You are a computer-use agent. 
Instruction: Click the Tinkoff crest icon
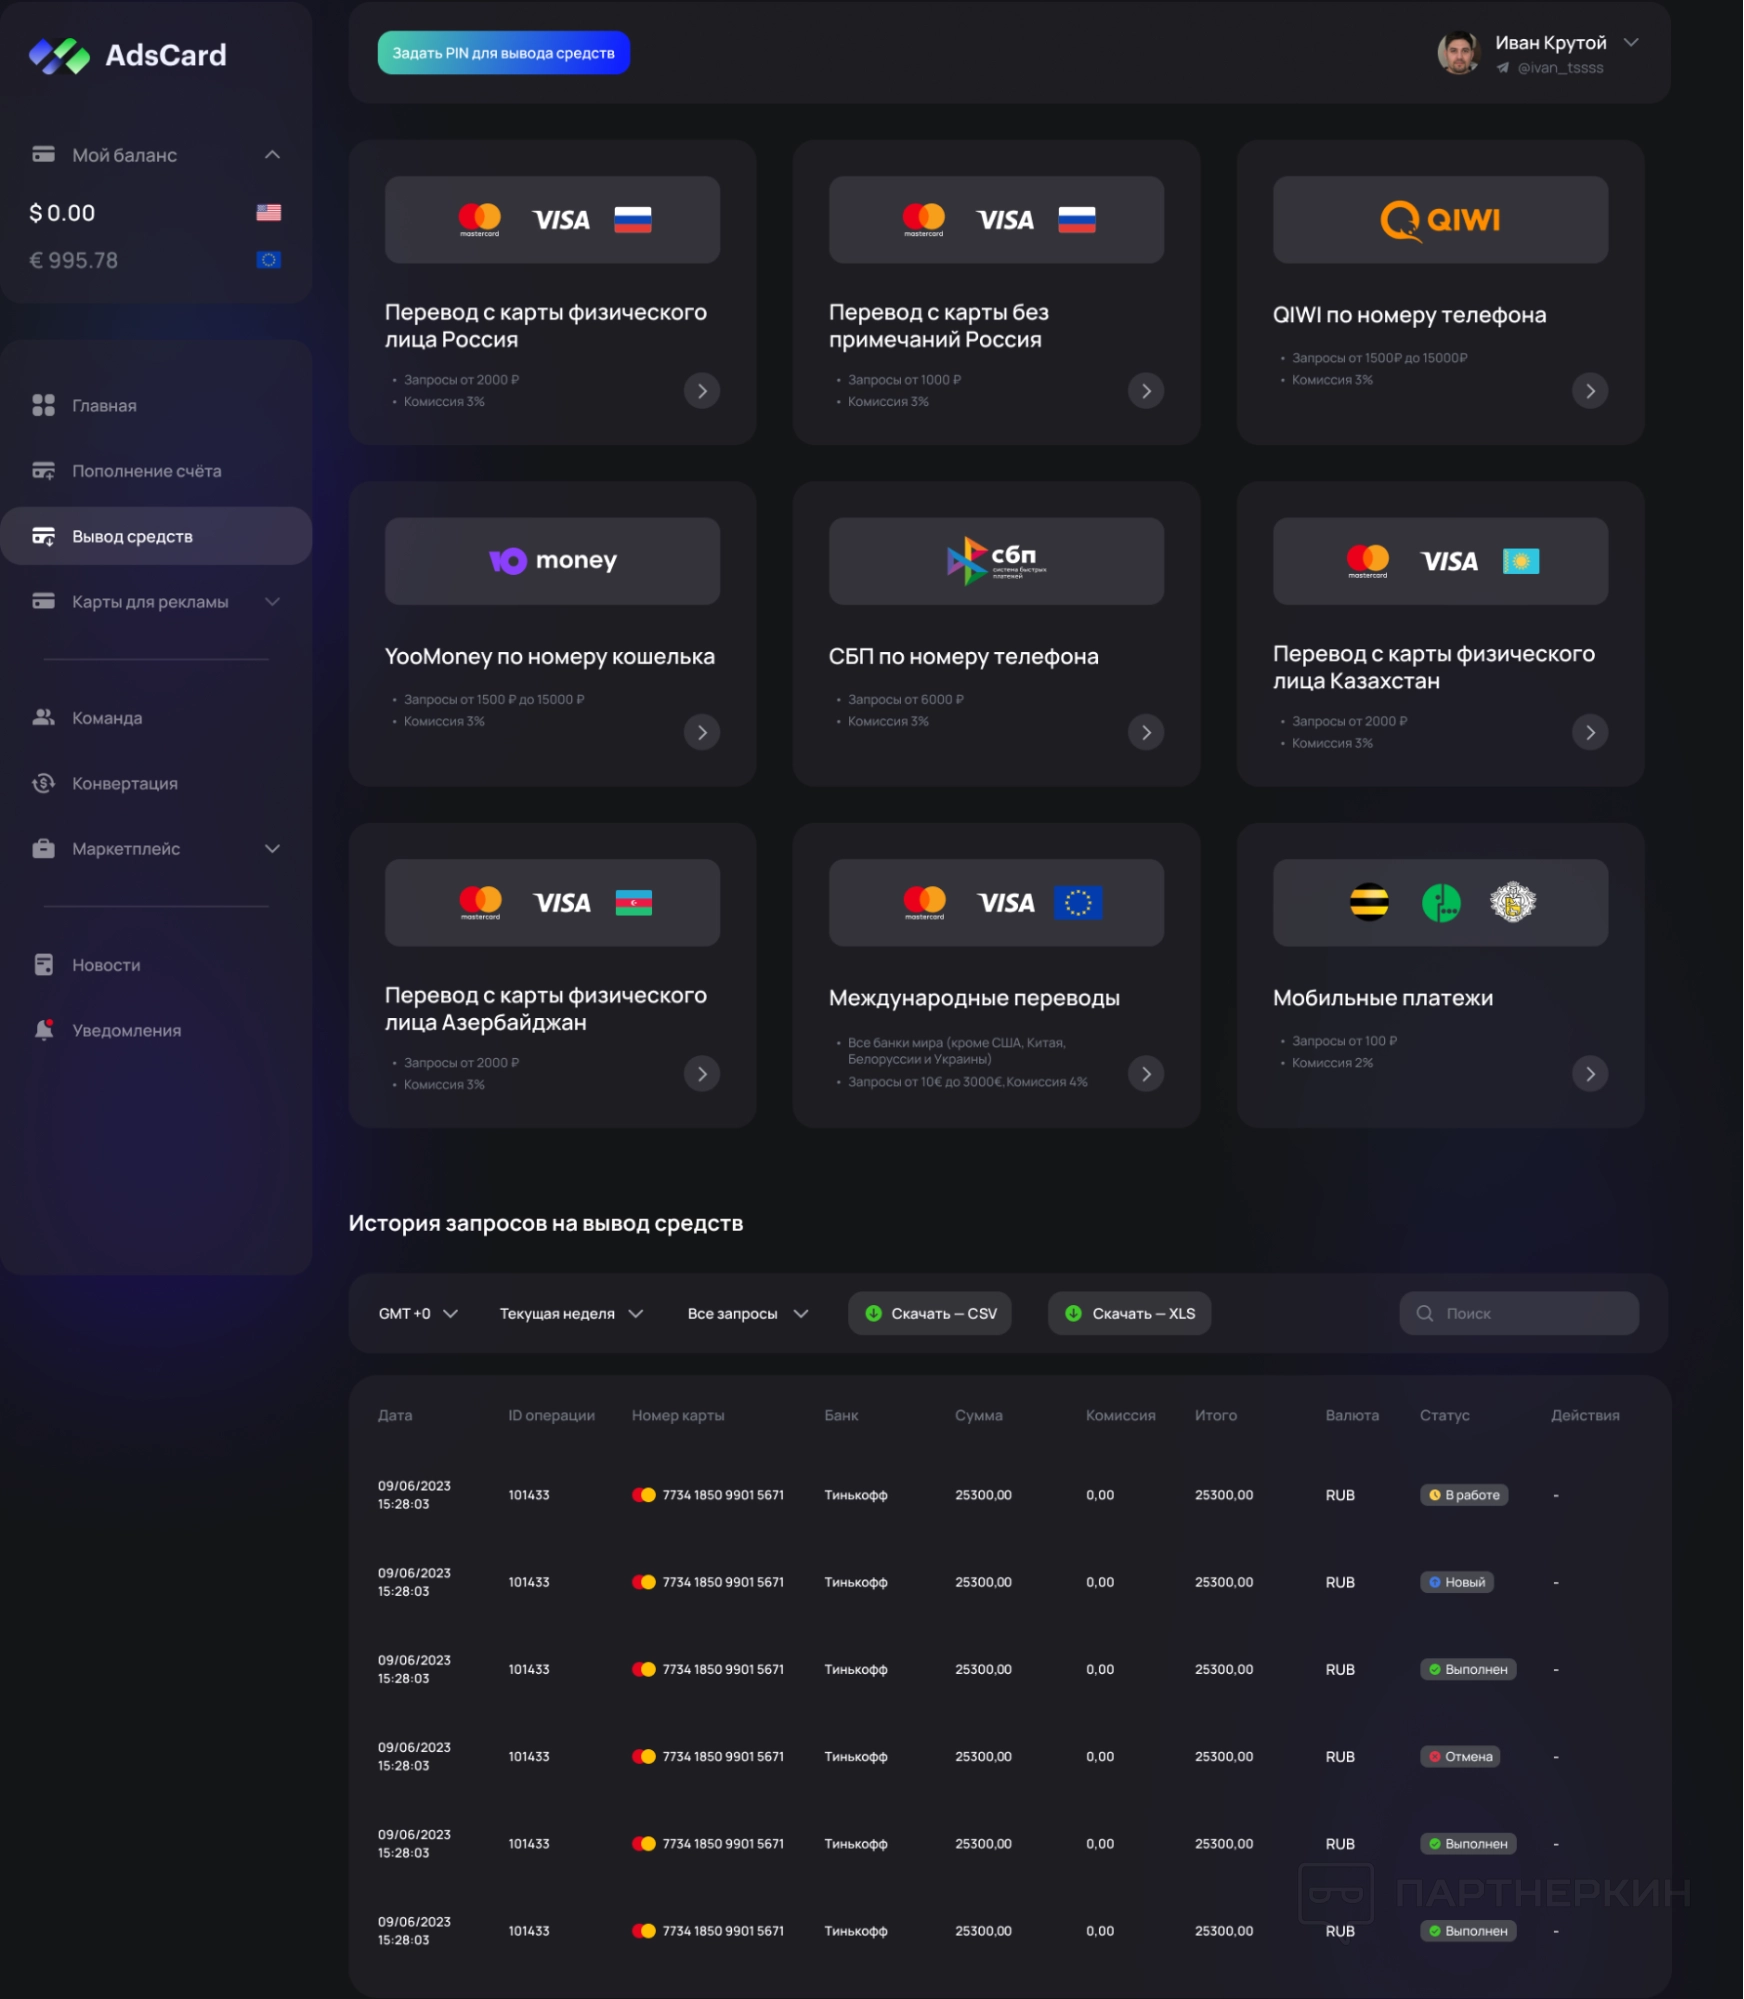(1513, 902)
